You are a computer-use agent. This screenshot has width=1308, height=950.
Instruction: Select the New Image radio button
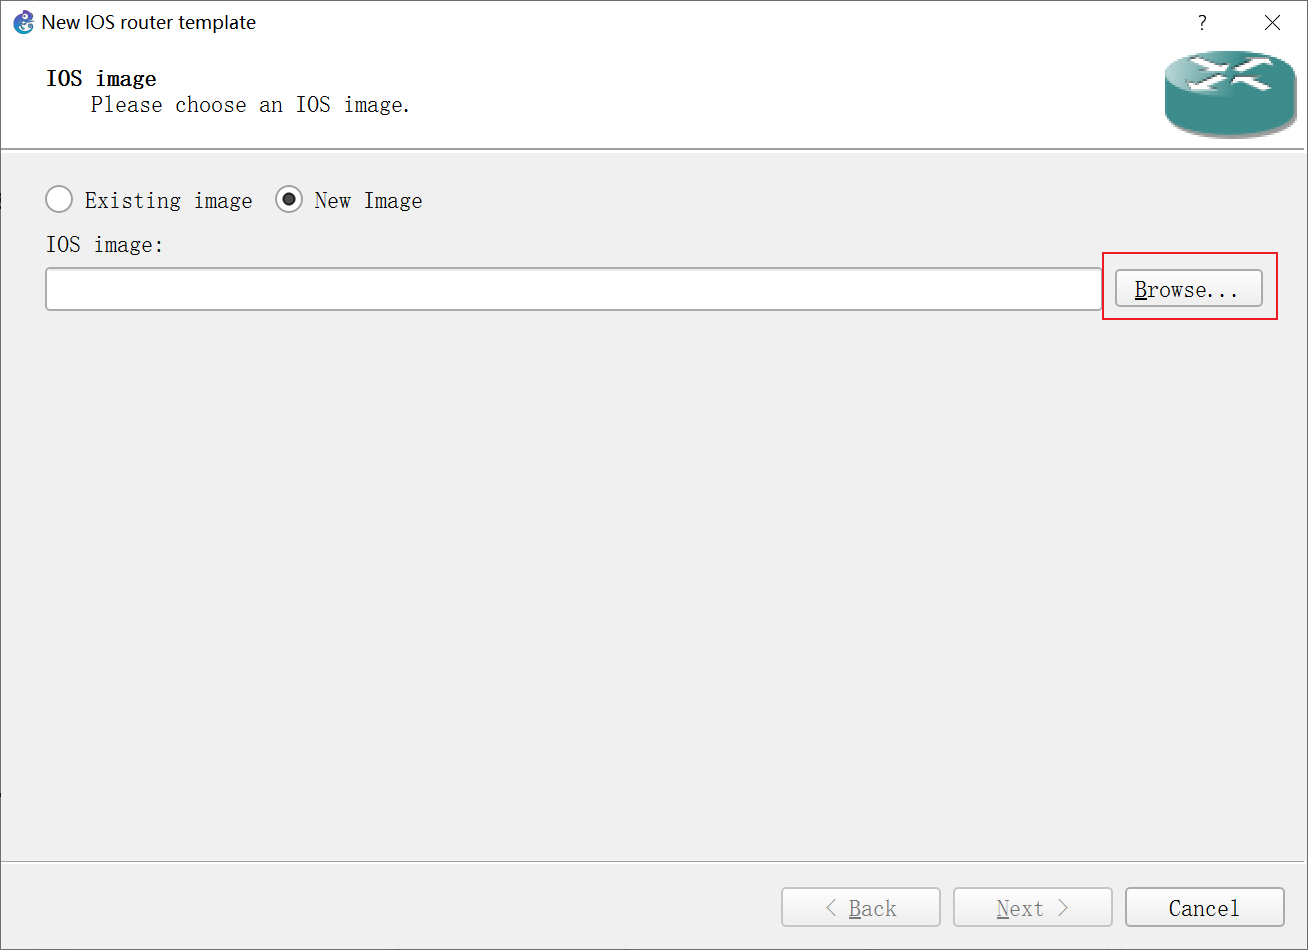tap(289, 200)
